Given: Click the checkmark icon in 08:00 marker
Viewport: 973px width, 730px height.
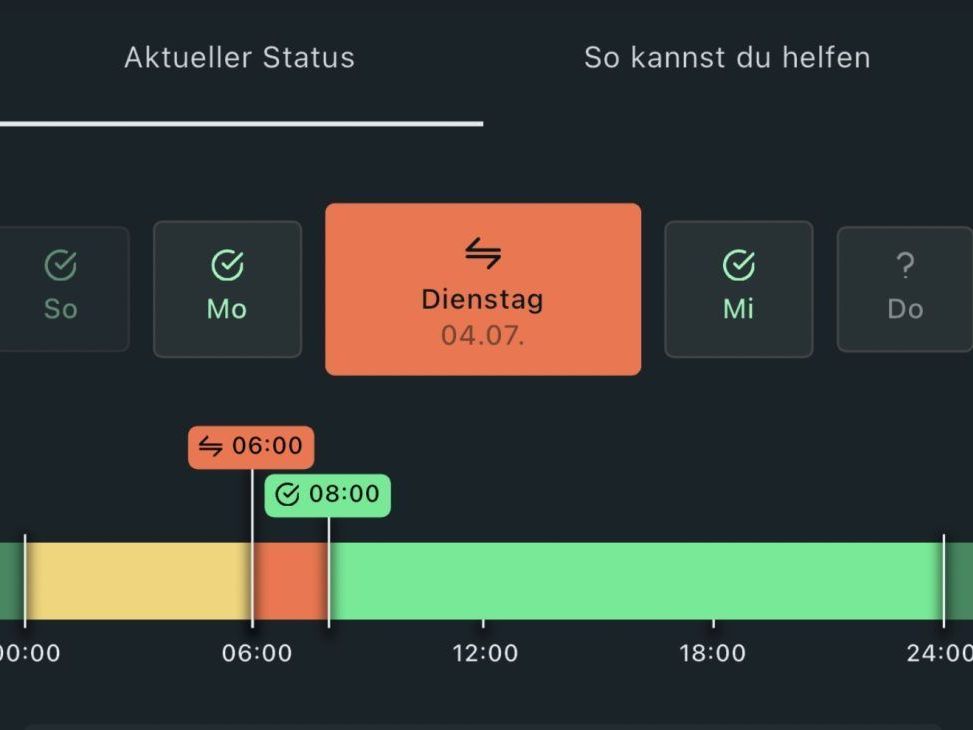Looking at the screenshot, I should click(287, 495).
